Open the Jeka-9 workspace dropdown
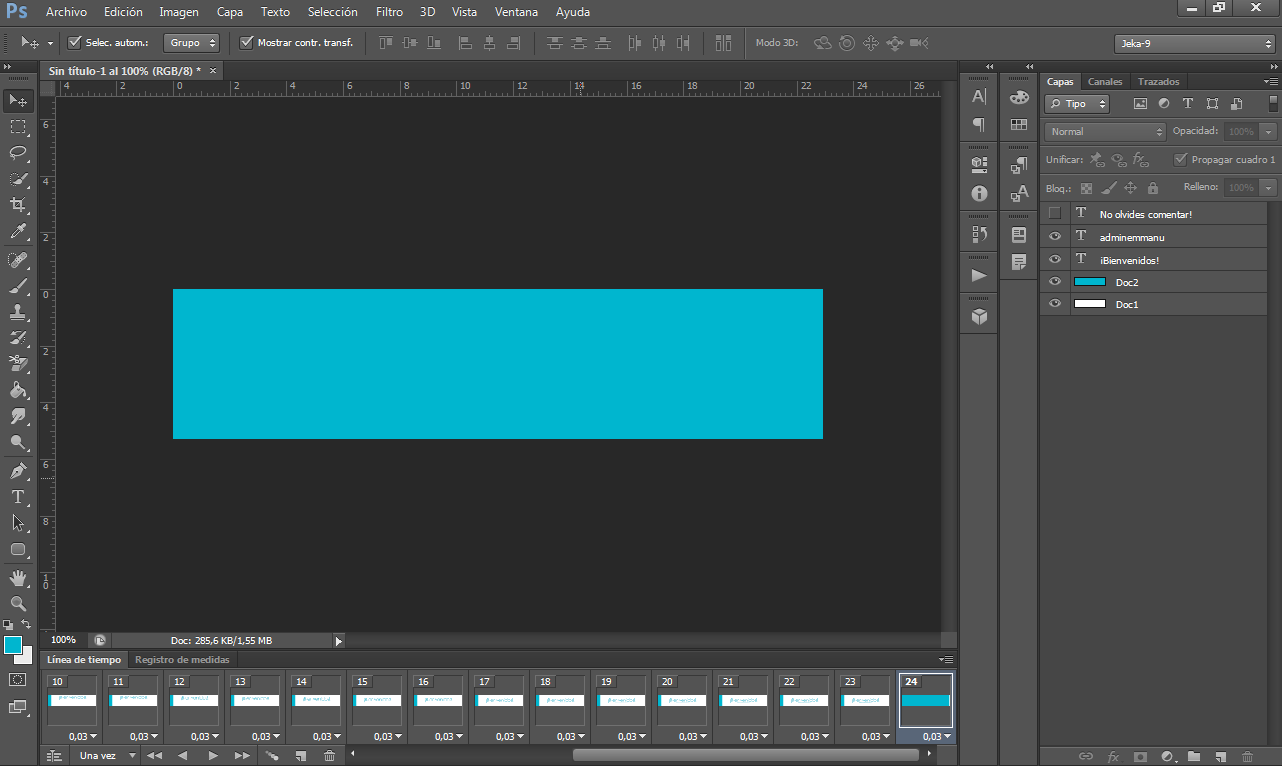The image size is (1282, 768). pyautogui.click(x=1194, y=43)
